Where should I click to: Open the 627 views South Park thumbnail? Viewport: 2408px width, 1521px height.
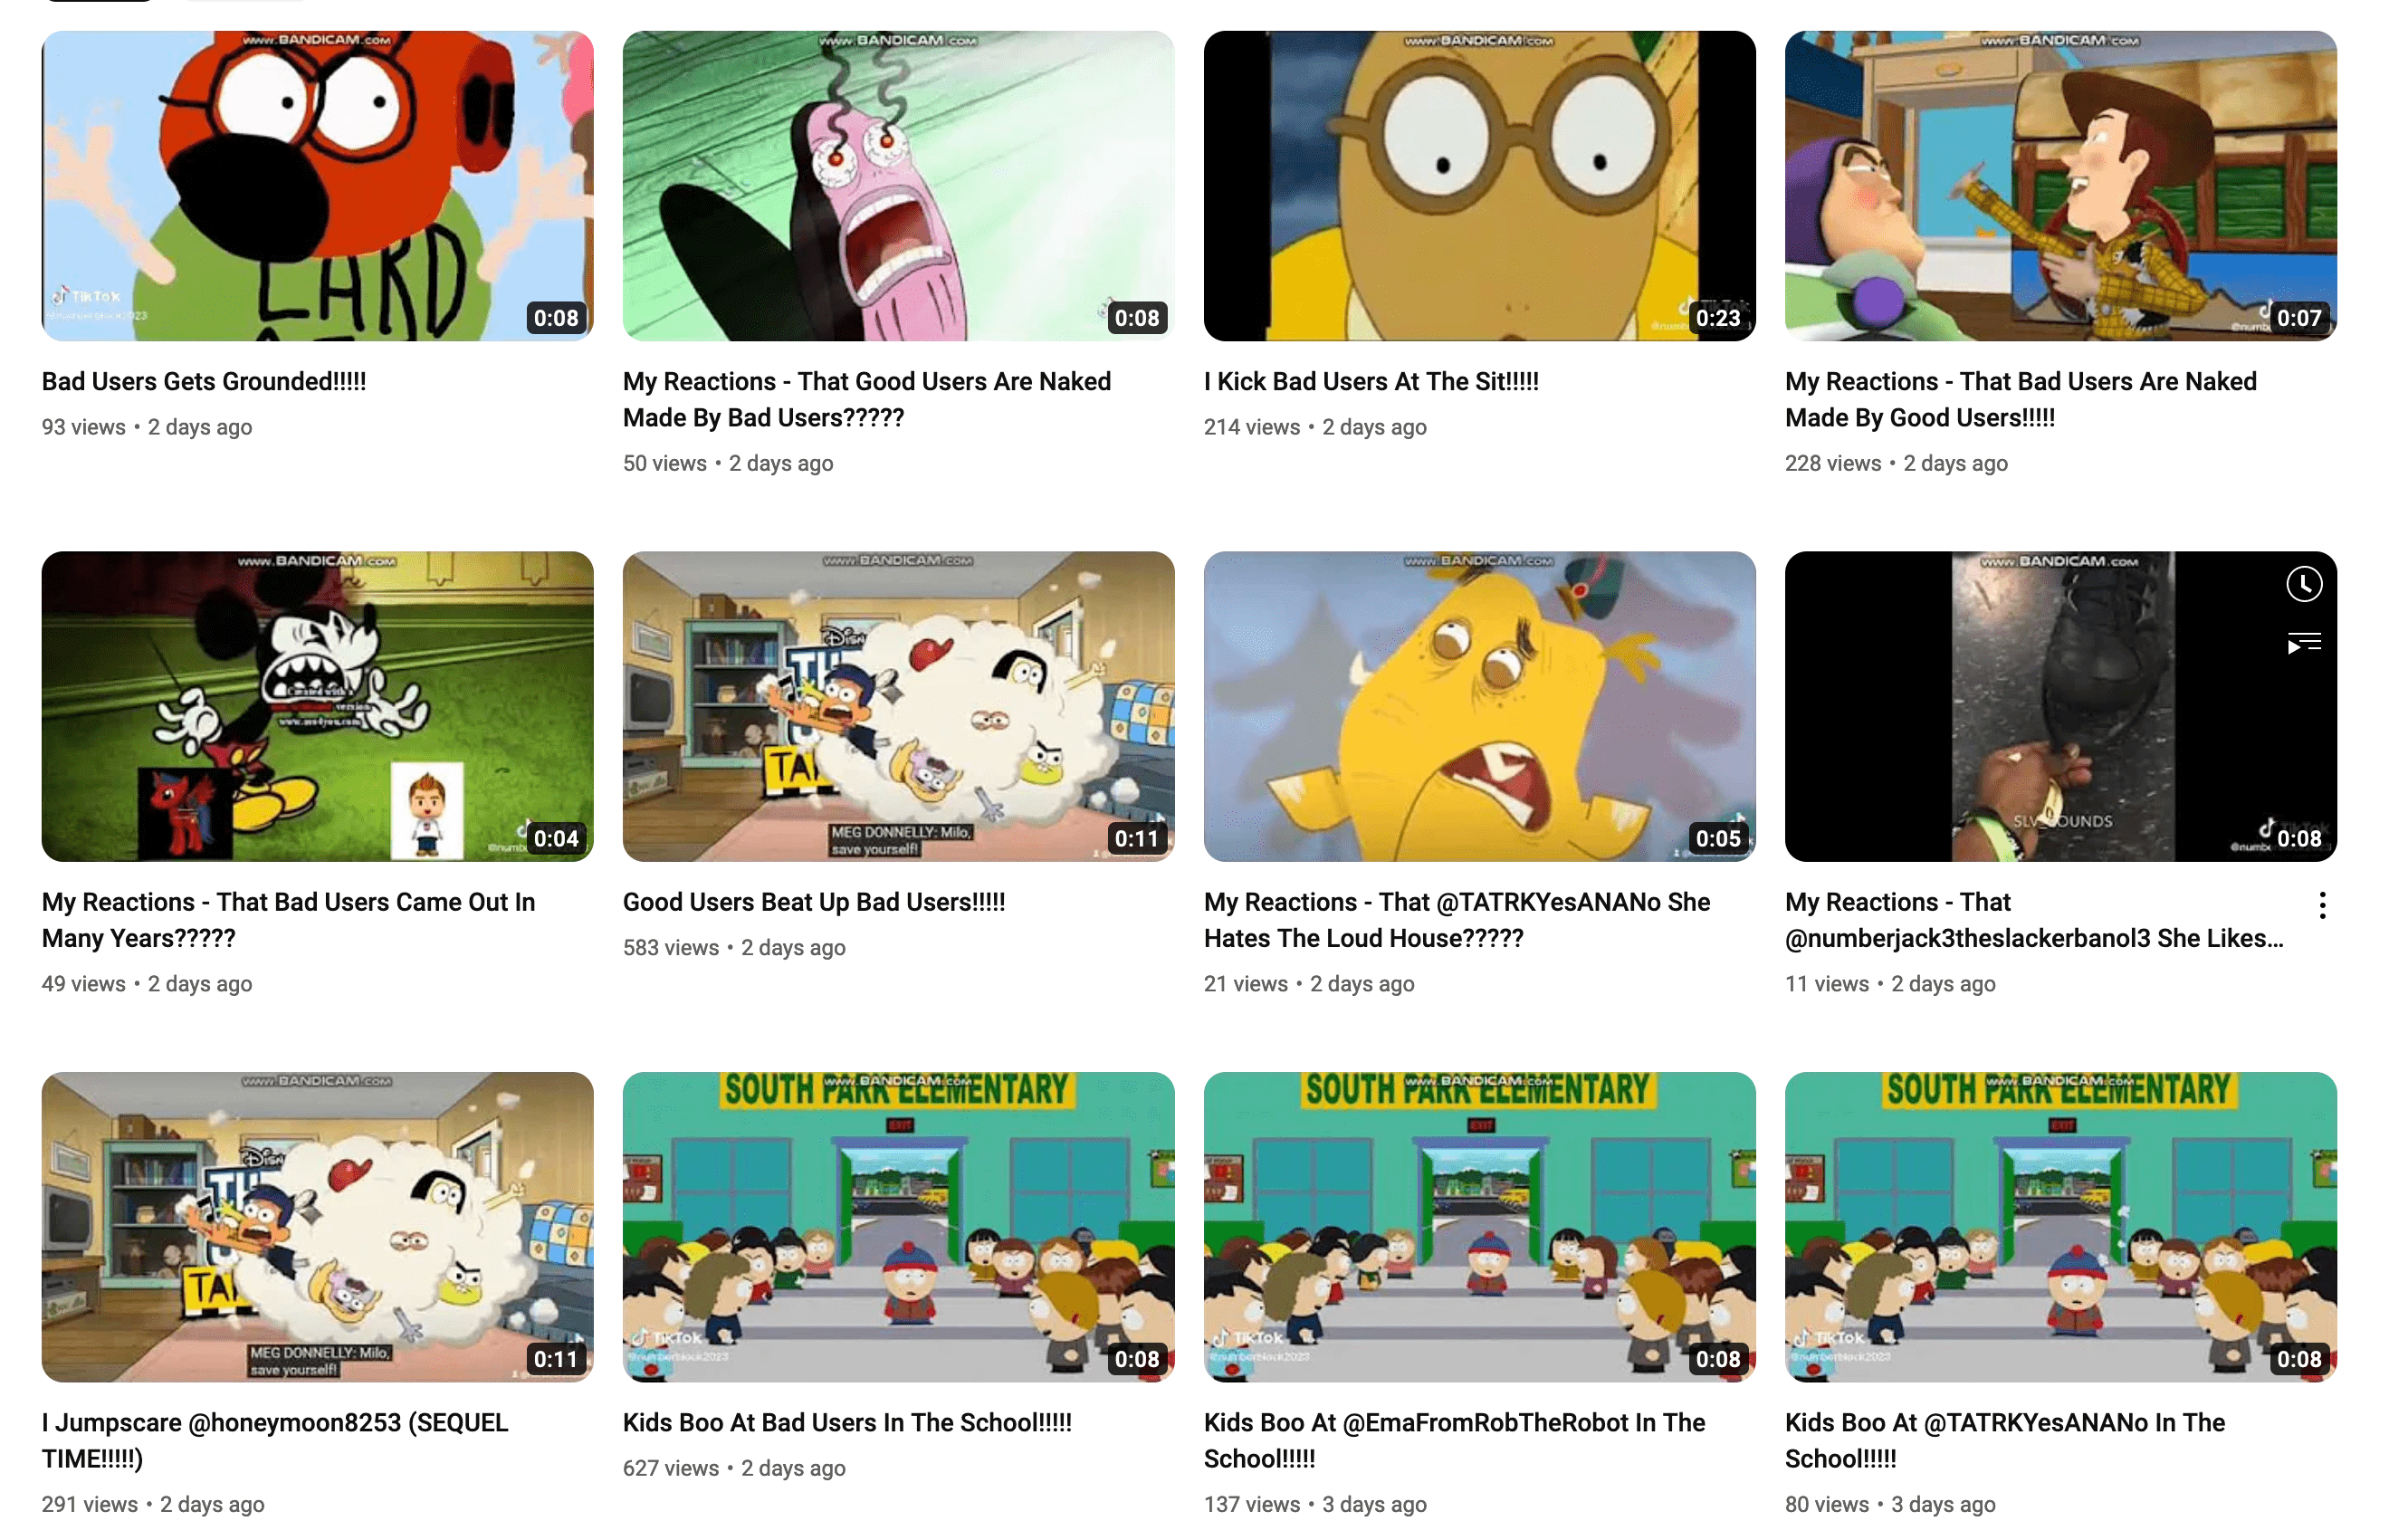click(x=898, y=1227)
